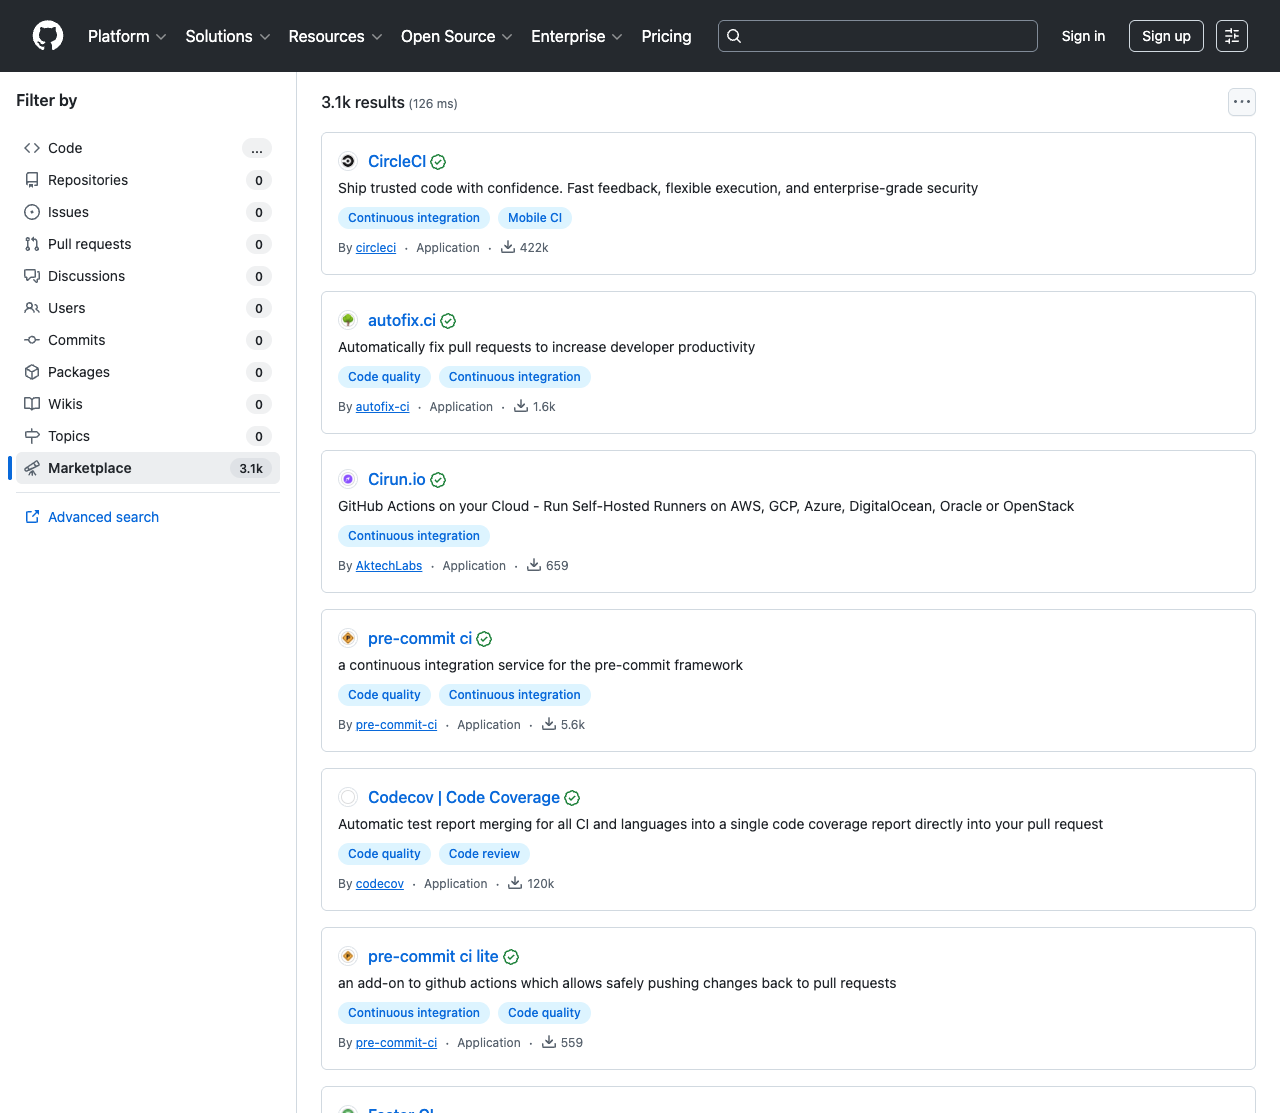
Task: Click verified badge next to pre-commit ci lite
Action: tap(511, 957)
